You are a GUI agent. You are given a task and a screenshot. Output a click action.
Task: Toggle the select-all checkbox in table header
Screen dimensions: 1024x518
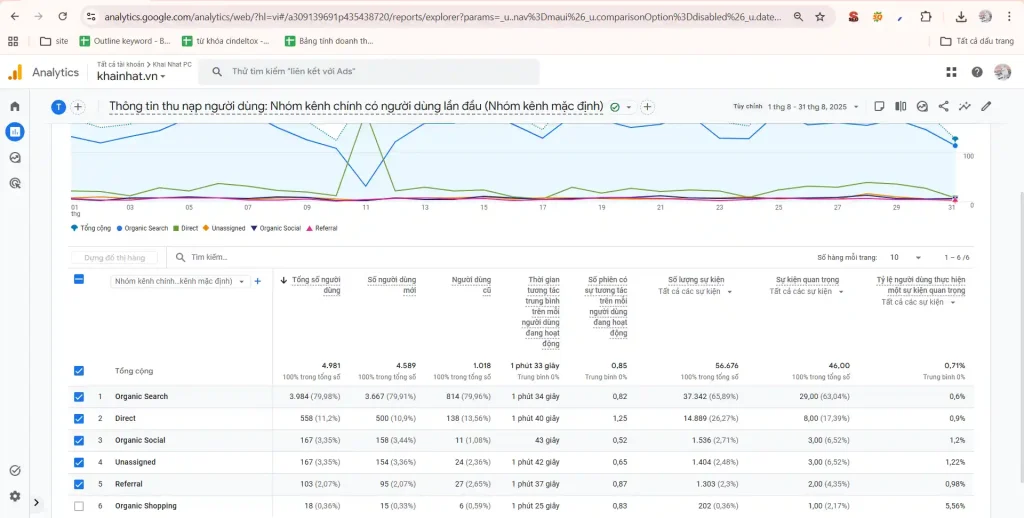pos(79,279)
